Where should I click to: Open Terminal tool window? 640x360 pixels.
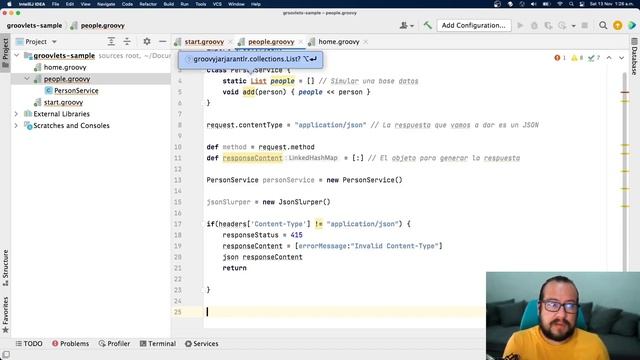158,344
